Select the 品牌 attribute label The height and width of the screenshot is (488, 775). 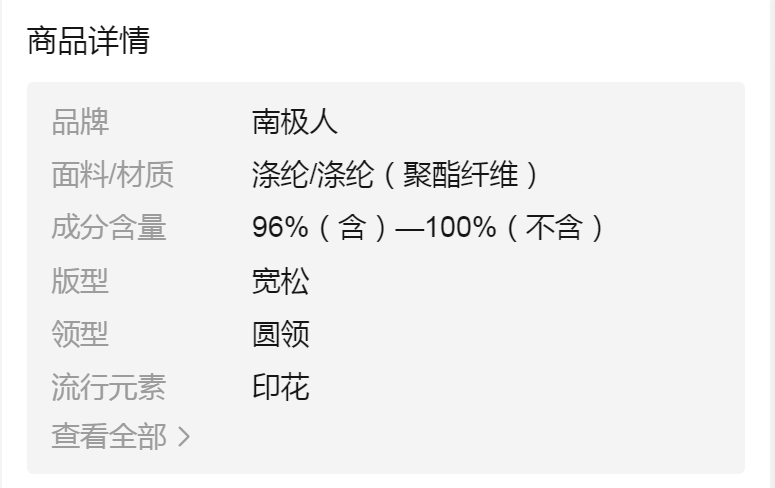[80, 122]
